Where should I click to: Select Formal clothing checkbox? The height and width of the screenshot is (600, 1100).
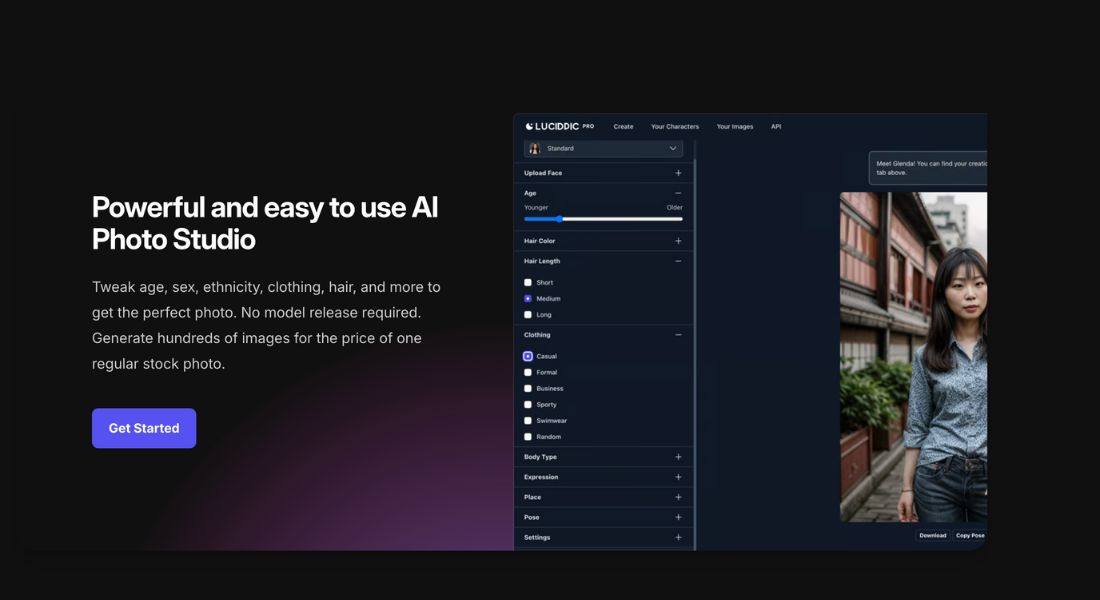coord(528,373)
